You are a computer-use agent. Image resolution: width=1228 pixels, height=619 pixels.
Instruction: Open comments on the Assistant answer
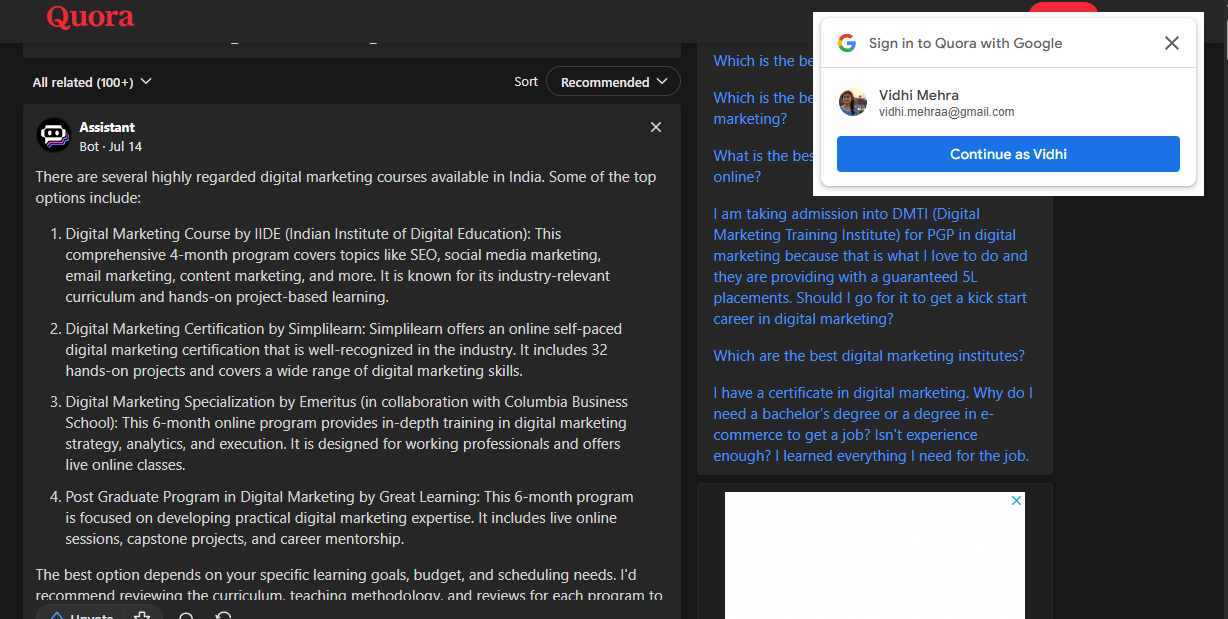(186, 615)
